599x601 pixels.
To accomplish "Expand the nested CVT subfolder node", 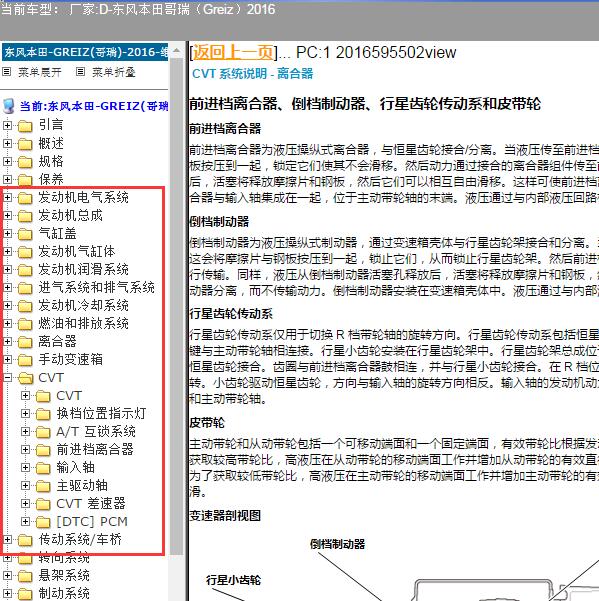I will (x=25, y=396).
